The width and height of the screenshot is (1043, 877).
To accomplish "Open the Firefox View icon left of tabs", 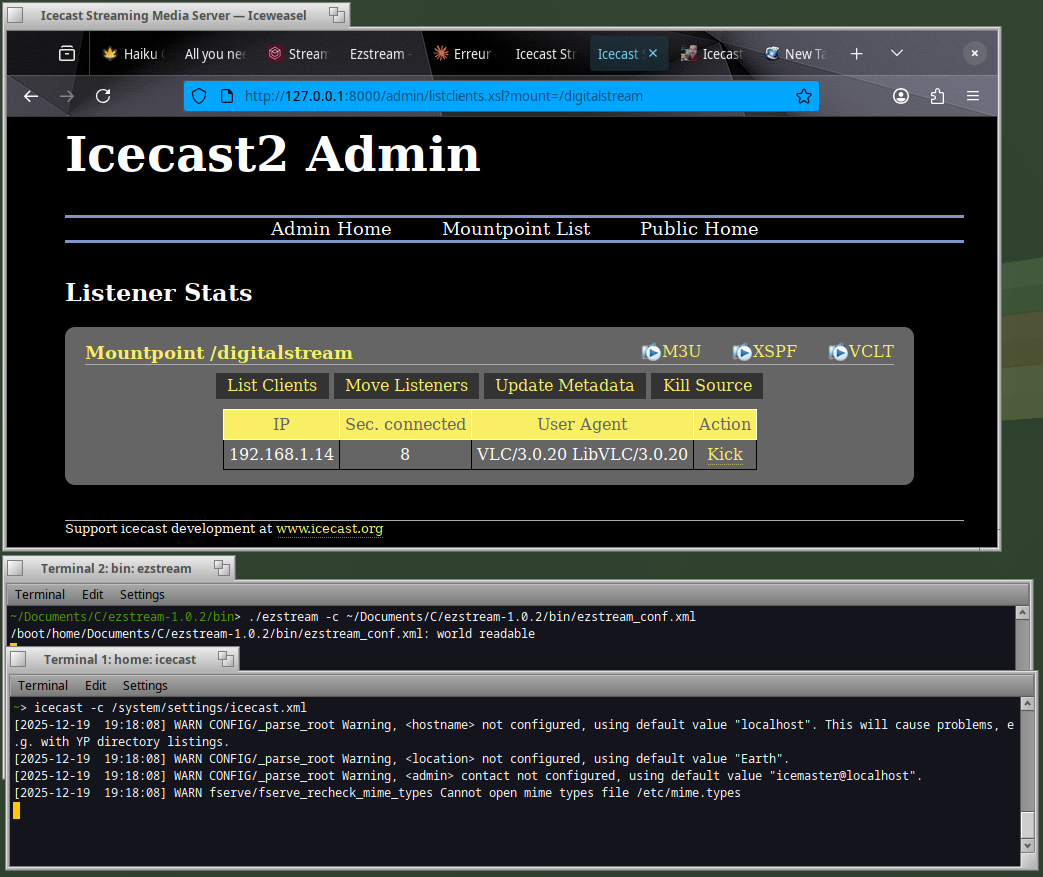I will [67, 54].
